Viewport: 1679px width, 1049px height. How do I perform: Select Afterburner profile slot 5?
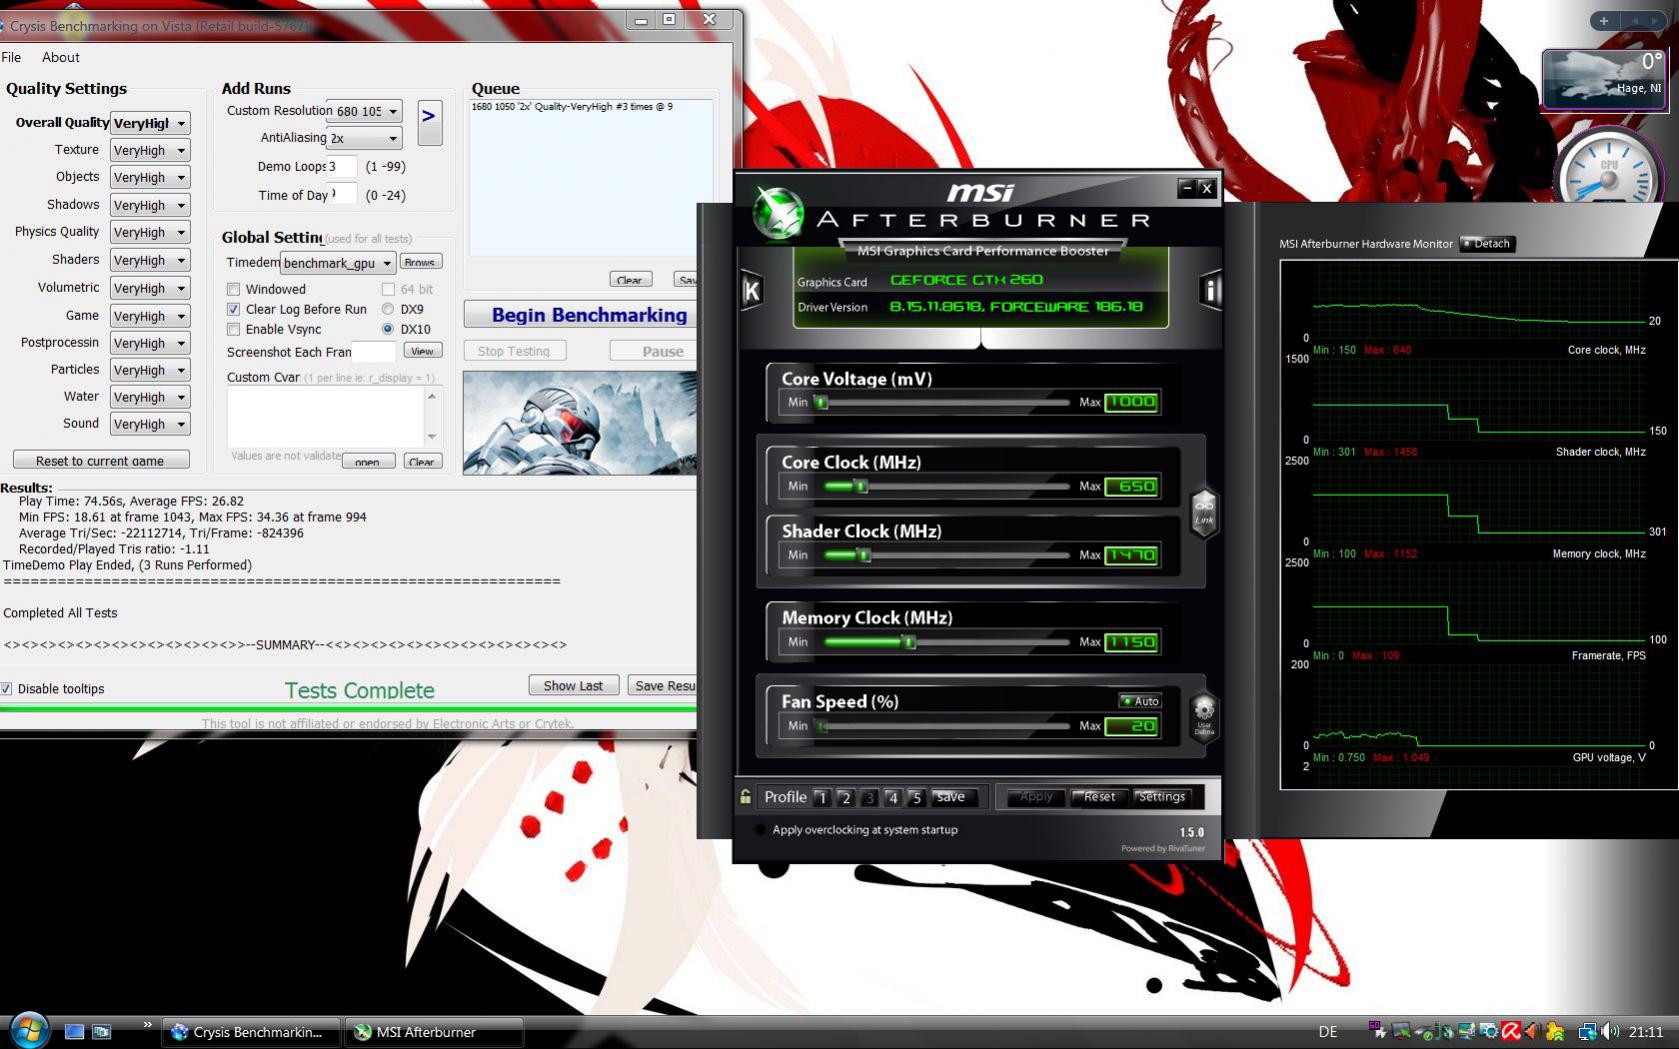(916, 797)
